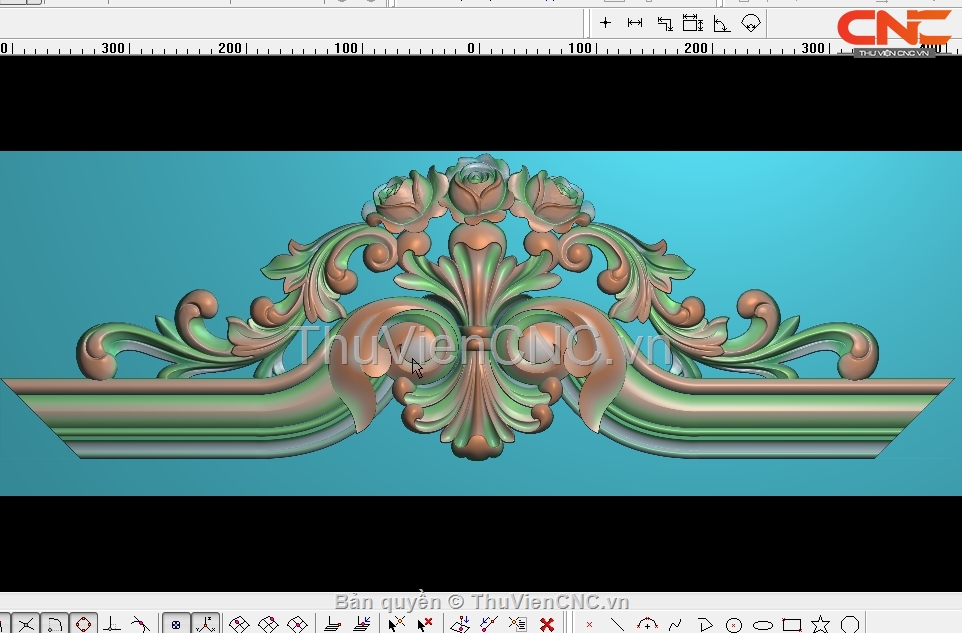Viewport: 962px width, 633px height.
Task: Toggle the grid snap button
Action: coord(176,625)
